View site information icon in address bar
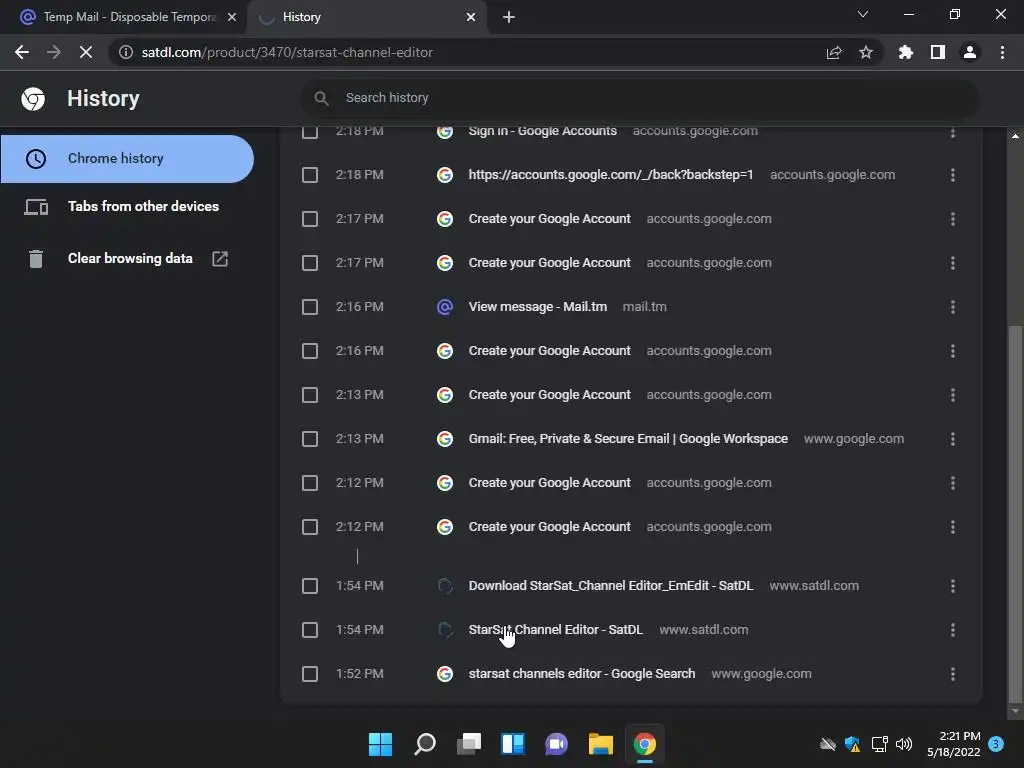Screen dimensions: 1024x768 pyautogui.click(x=126, y=52)
